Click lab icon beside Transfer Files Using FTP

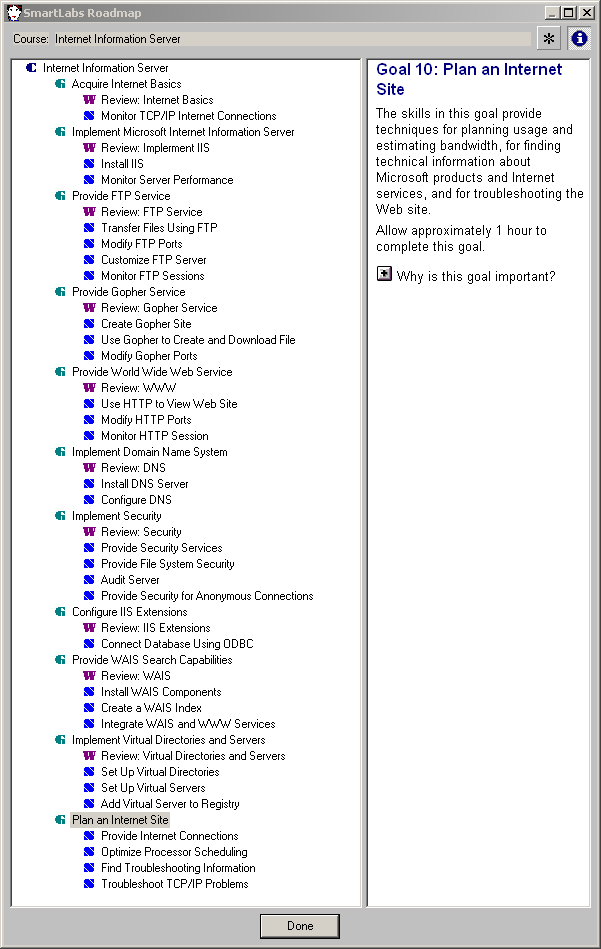[x=89, y=228]
